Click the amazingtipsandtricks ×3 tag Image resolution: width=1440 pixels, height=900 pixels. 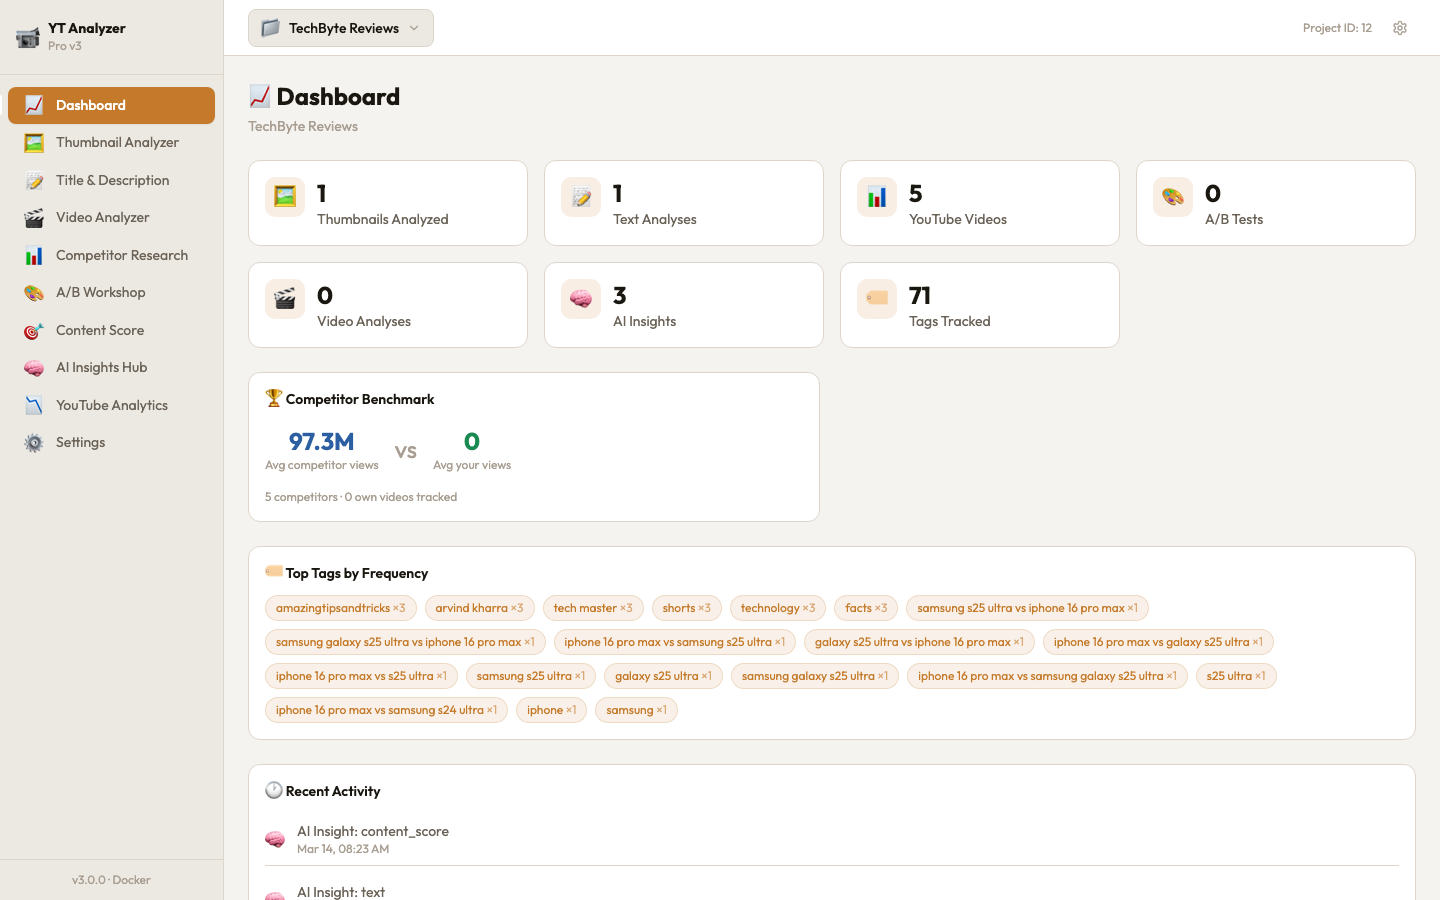coord(341,608)
